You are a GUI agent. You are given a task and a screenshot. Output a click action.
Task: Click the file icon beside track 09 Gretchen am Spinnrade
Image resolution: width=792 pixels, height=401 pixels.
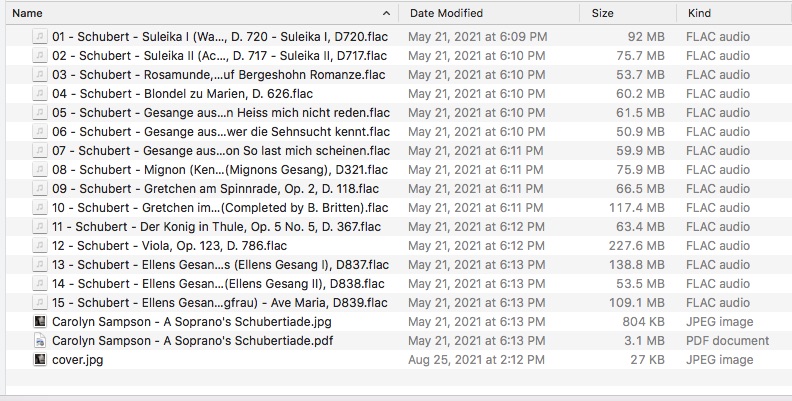(x=39, y=189)
